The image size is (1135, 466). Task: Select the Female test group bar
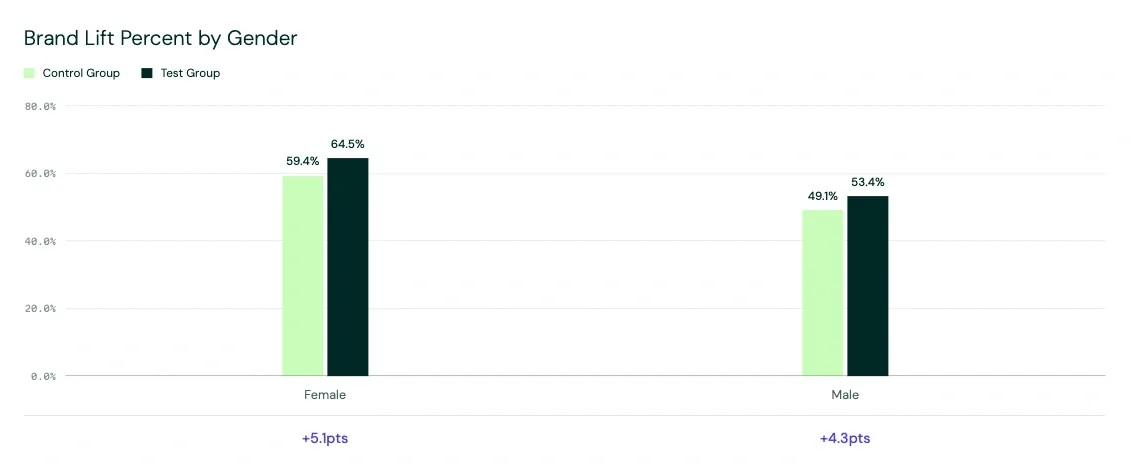tap(347, 267)
